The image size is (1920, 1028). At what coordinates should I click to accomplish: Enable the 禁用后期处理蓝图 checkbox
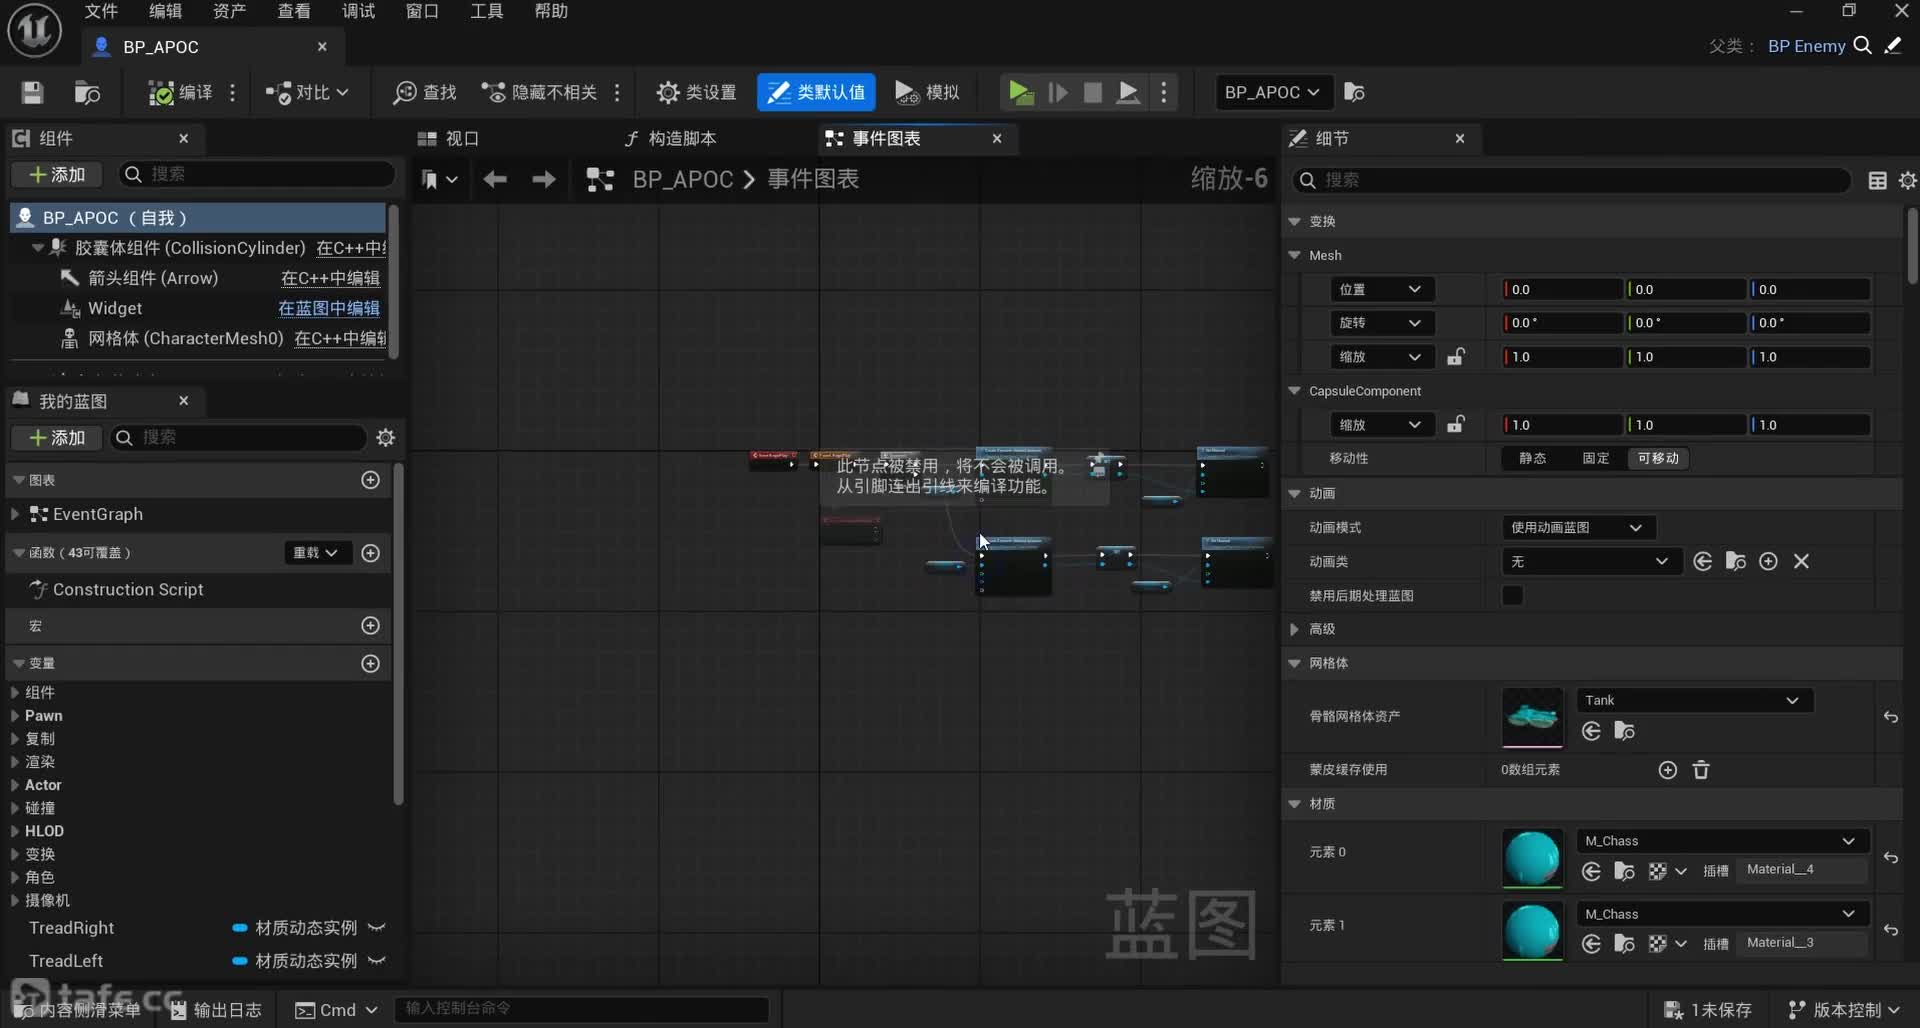[1512, 596]
